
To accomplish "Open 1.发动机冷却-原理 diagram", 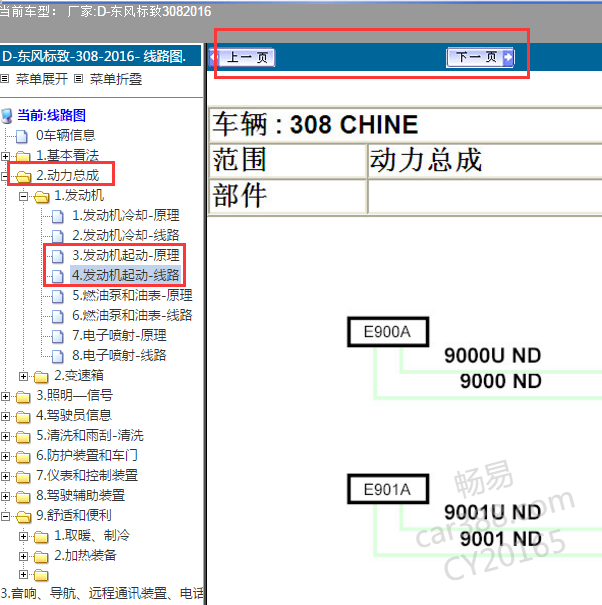I will [x=126, y=215].
